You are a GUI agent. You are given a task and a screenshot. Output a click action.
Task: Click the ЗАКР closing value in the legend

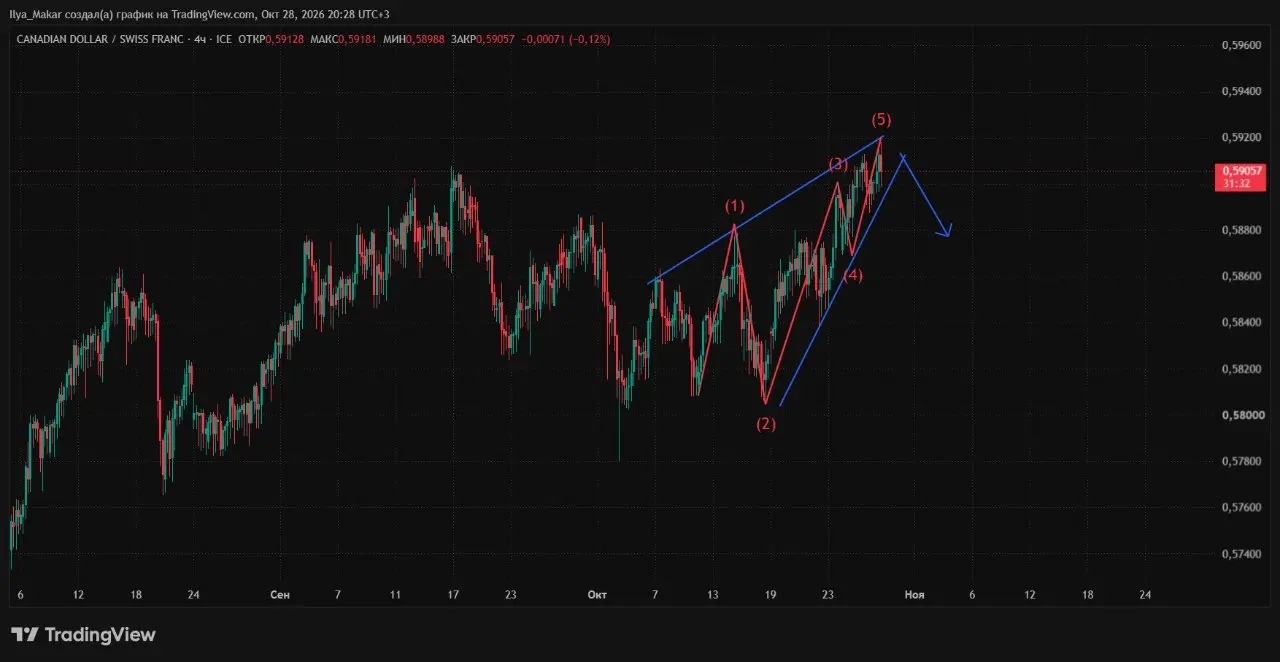[x=495, y=39]
